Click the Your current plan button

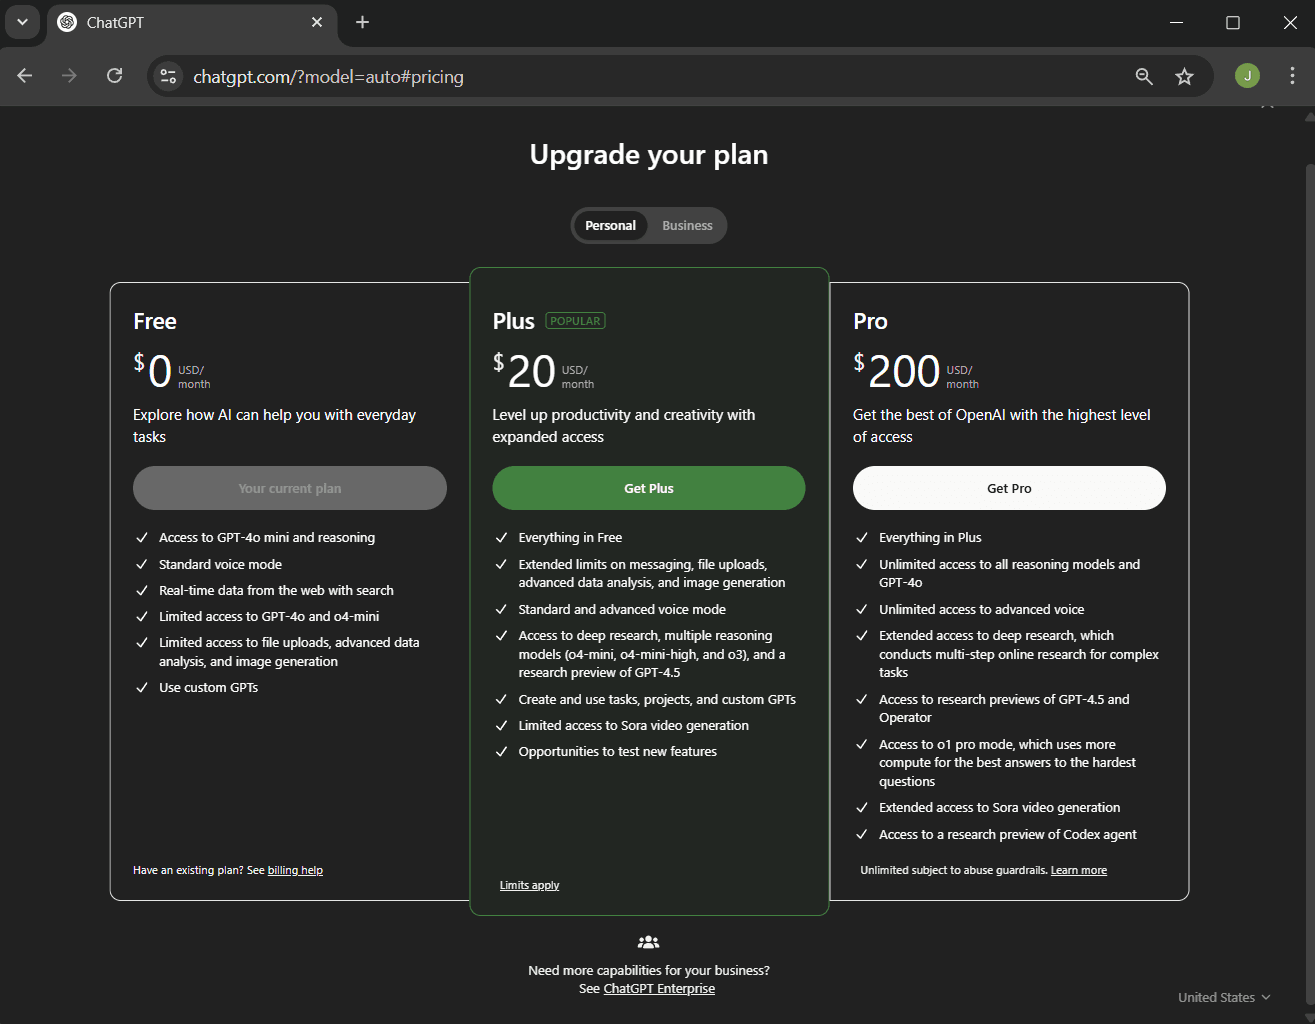click(290, 488)
